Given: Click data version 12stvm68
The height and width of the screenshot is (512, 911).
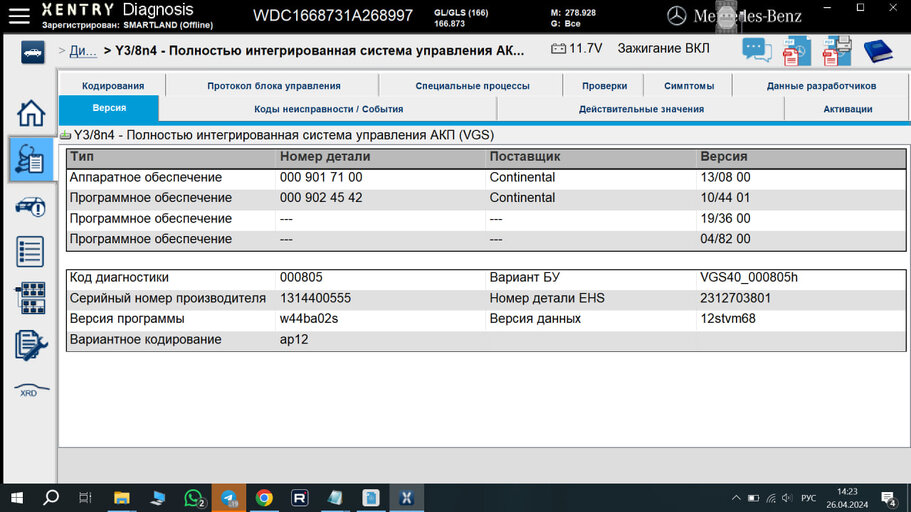Looking at the screenshot, I should click(x=727, y=318).
